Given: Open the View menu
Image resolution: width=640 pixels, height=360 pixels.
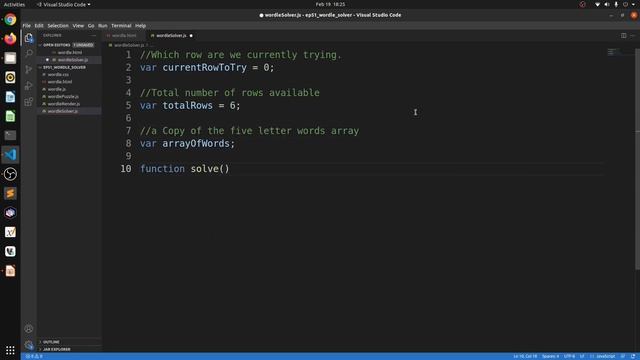Looking at the screenshot, I should coord(78,26).
